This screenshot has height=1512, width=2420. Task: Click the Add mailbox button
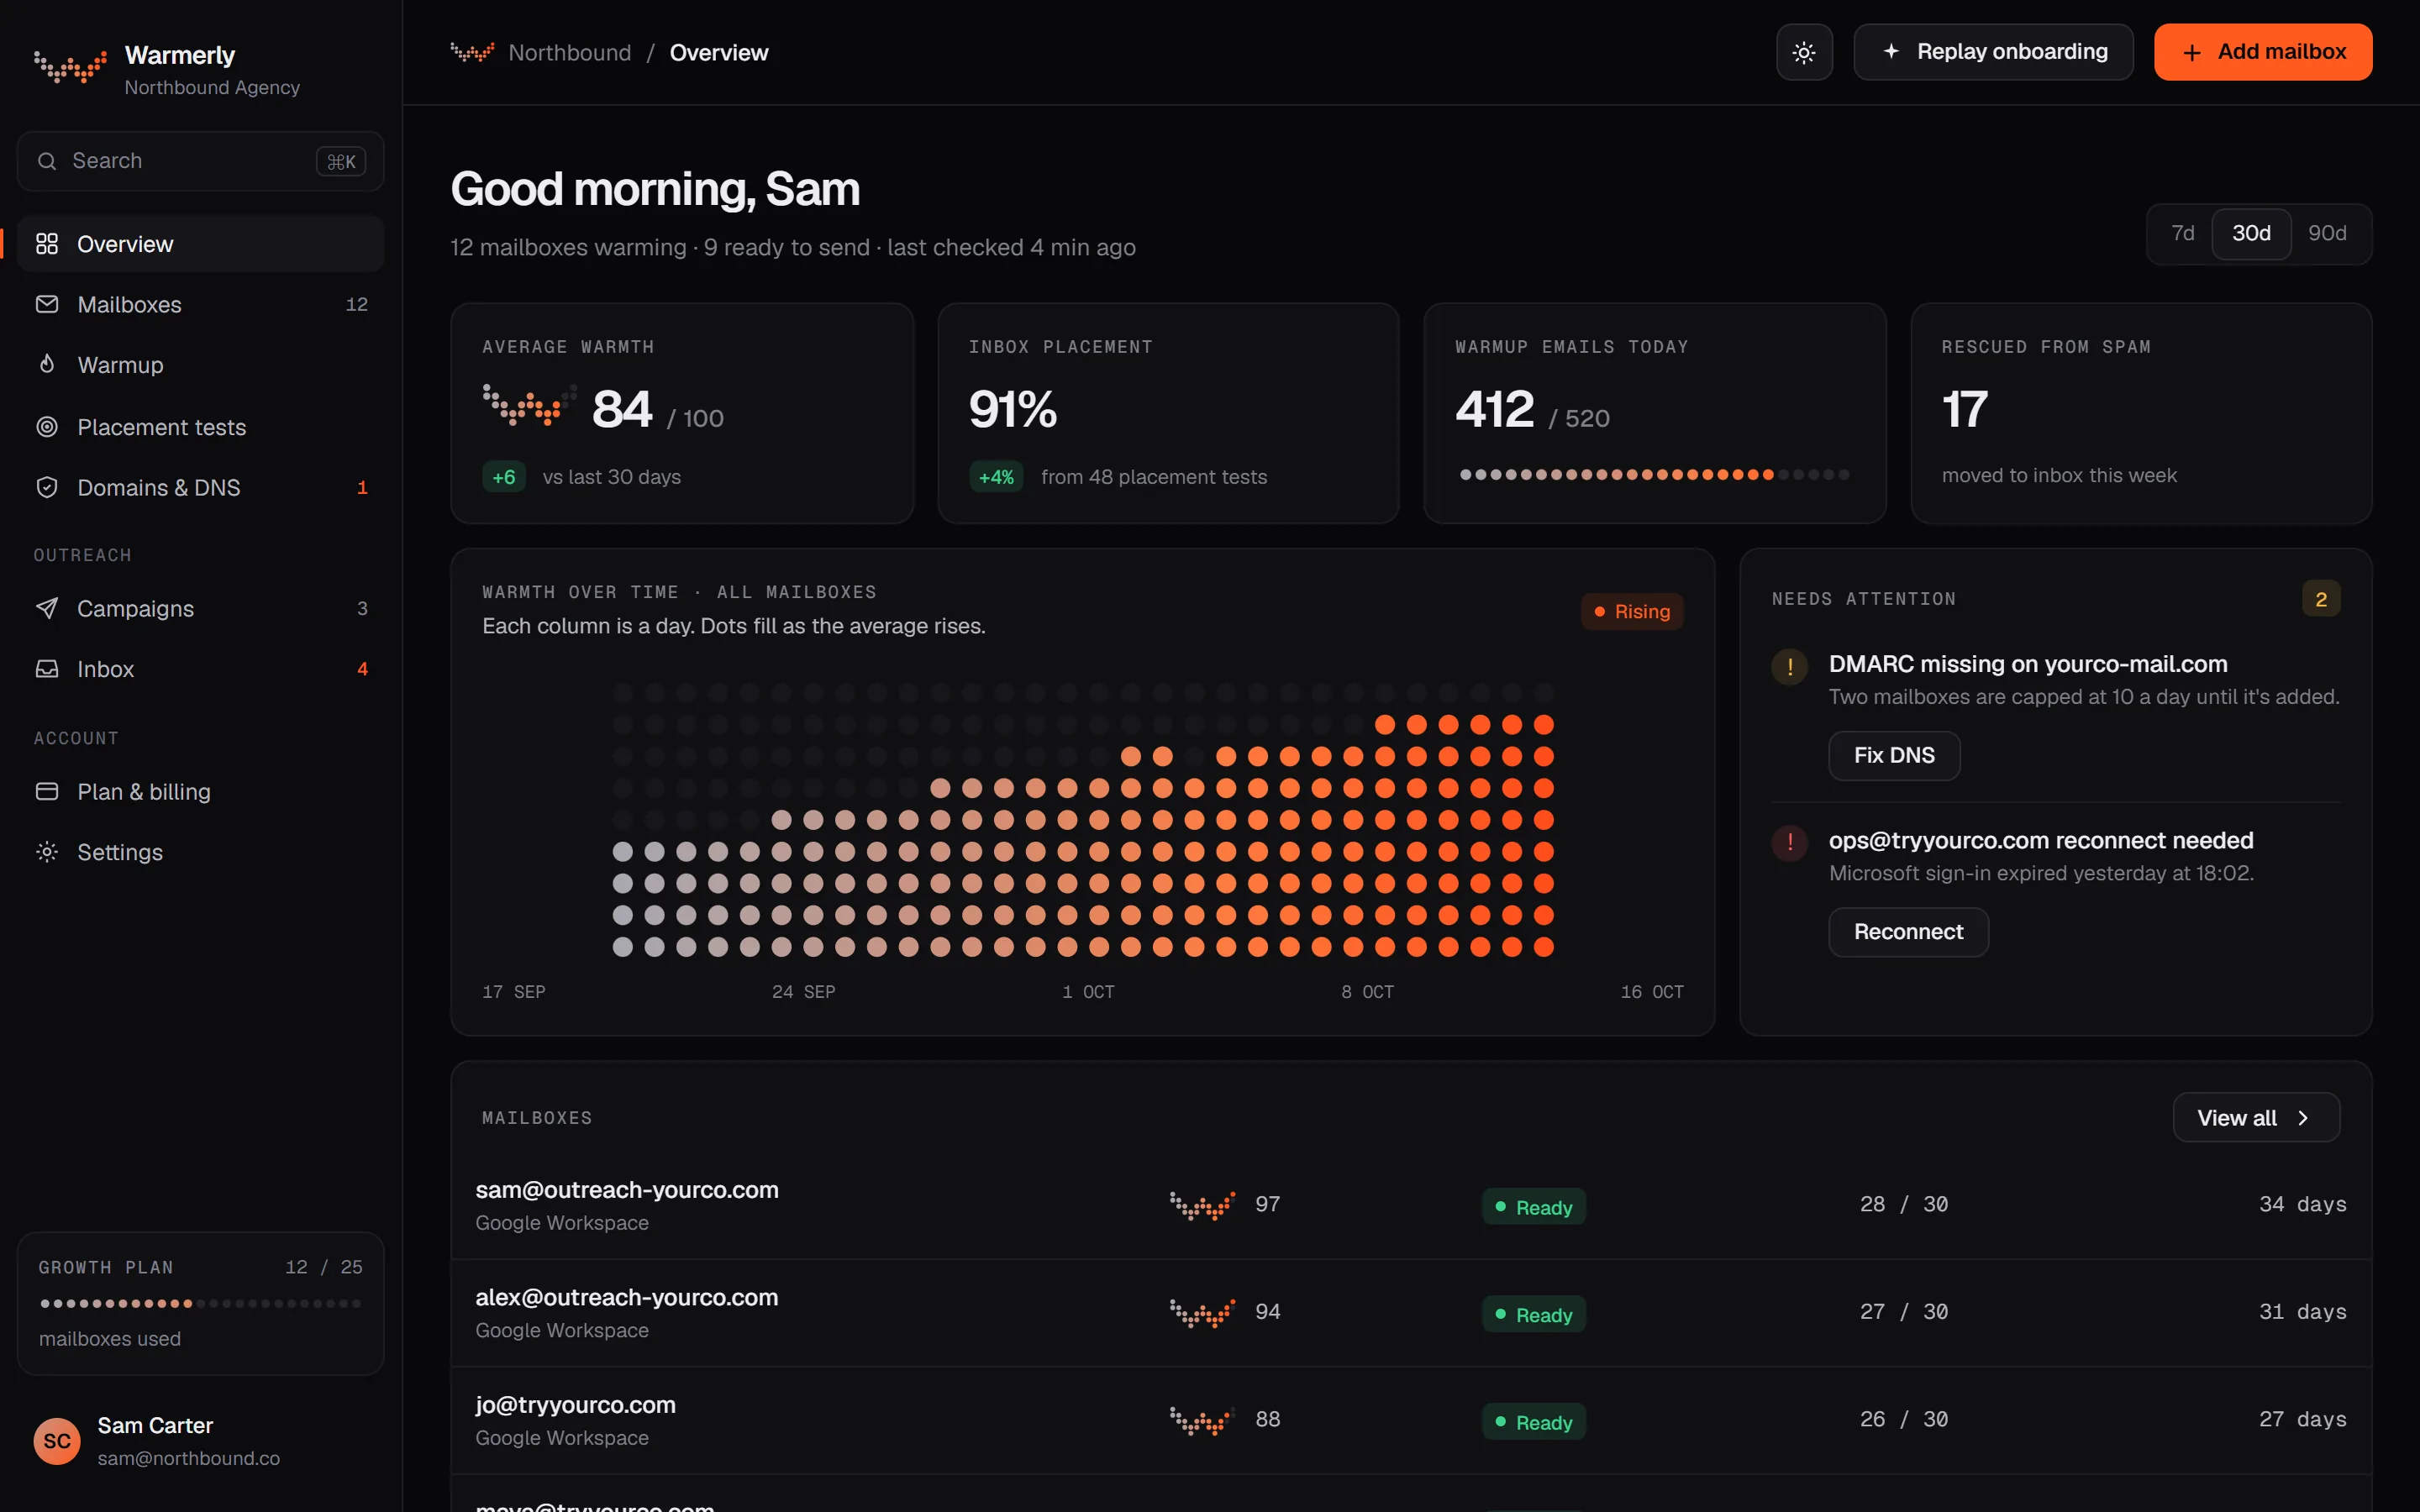pos(2263,52)
